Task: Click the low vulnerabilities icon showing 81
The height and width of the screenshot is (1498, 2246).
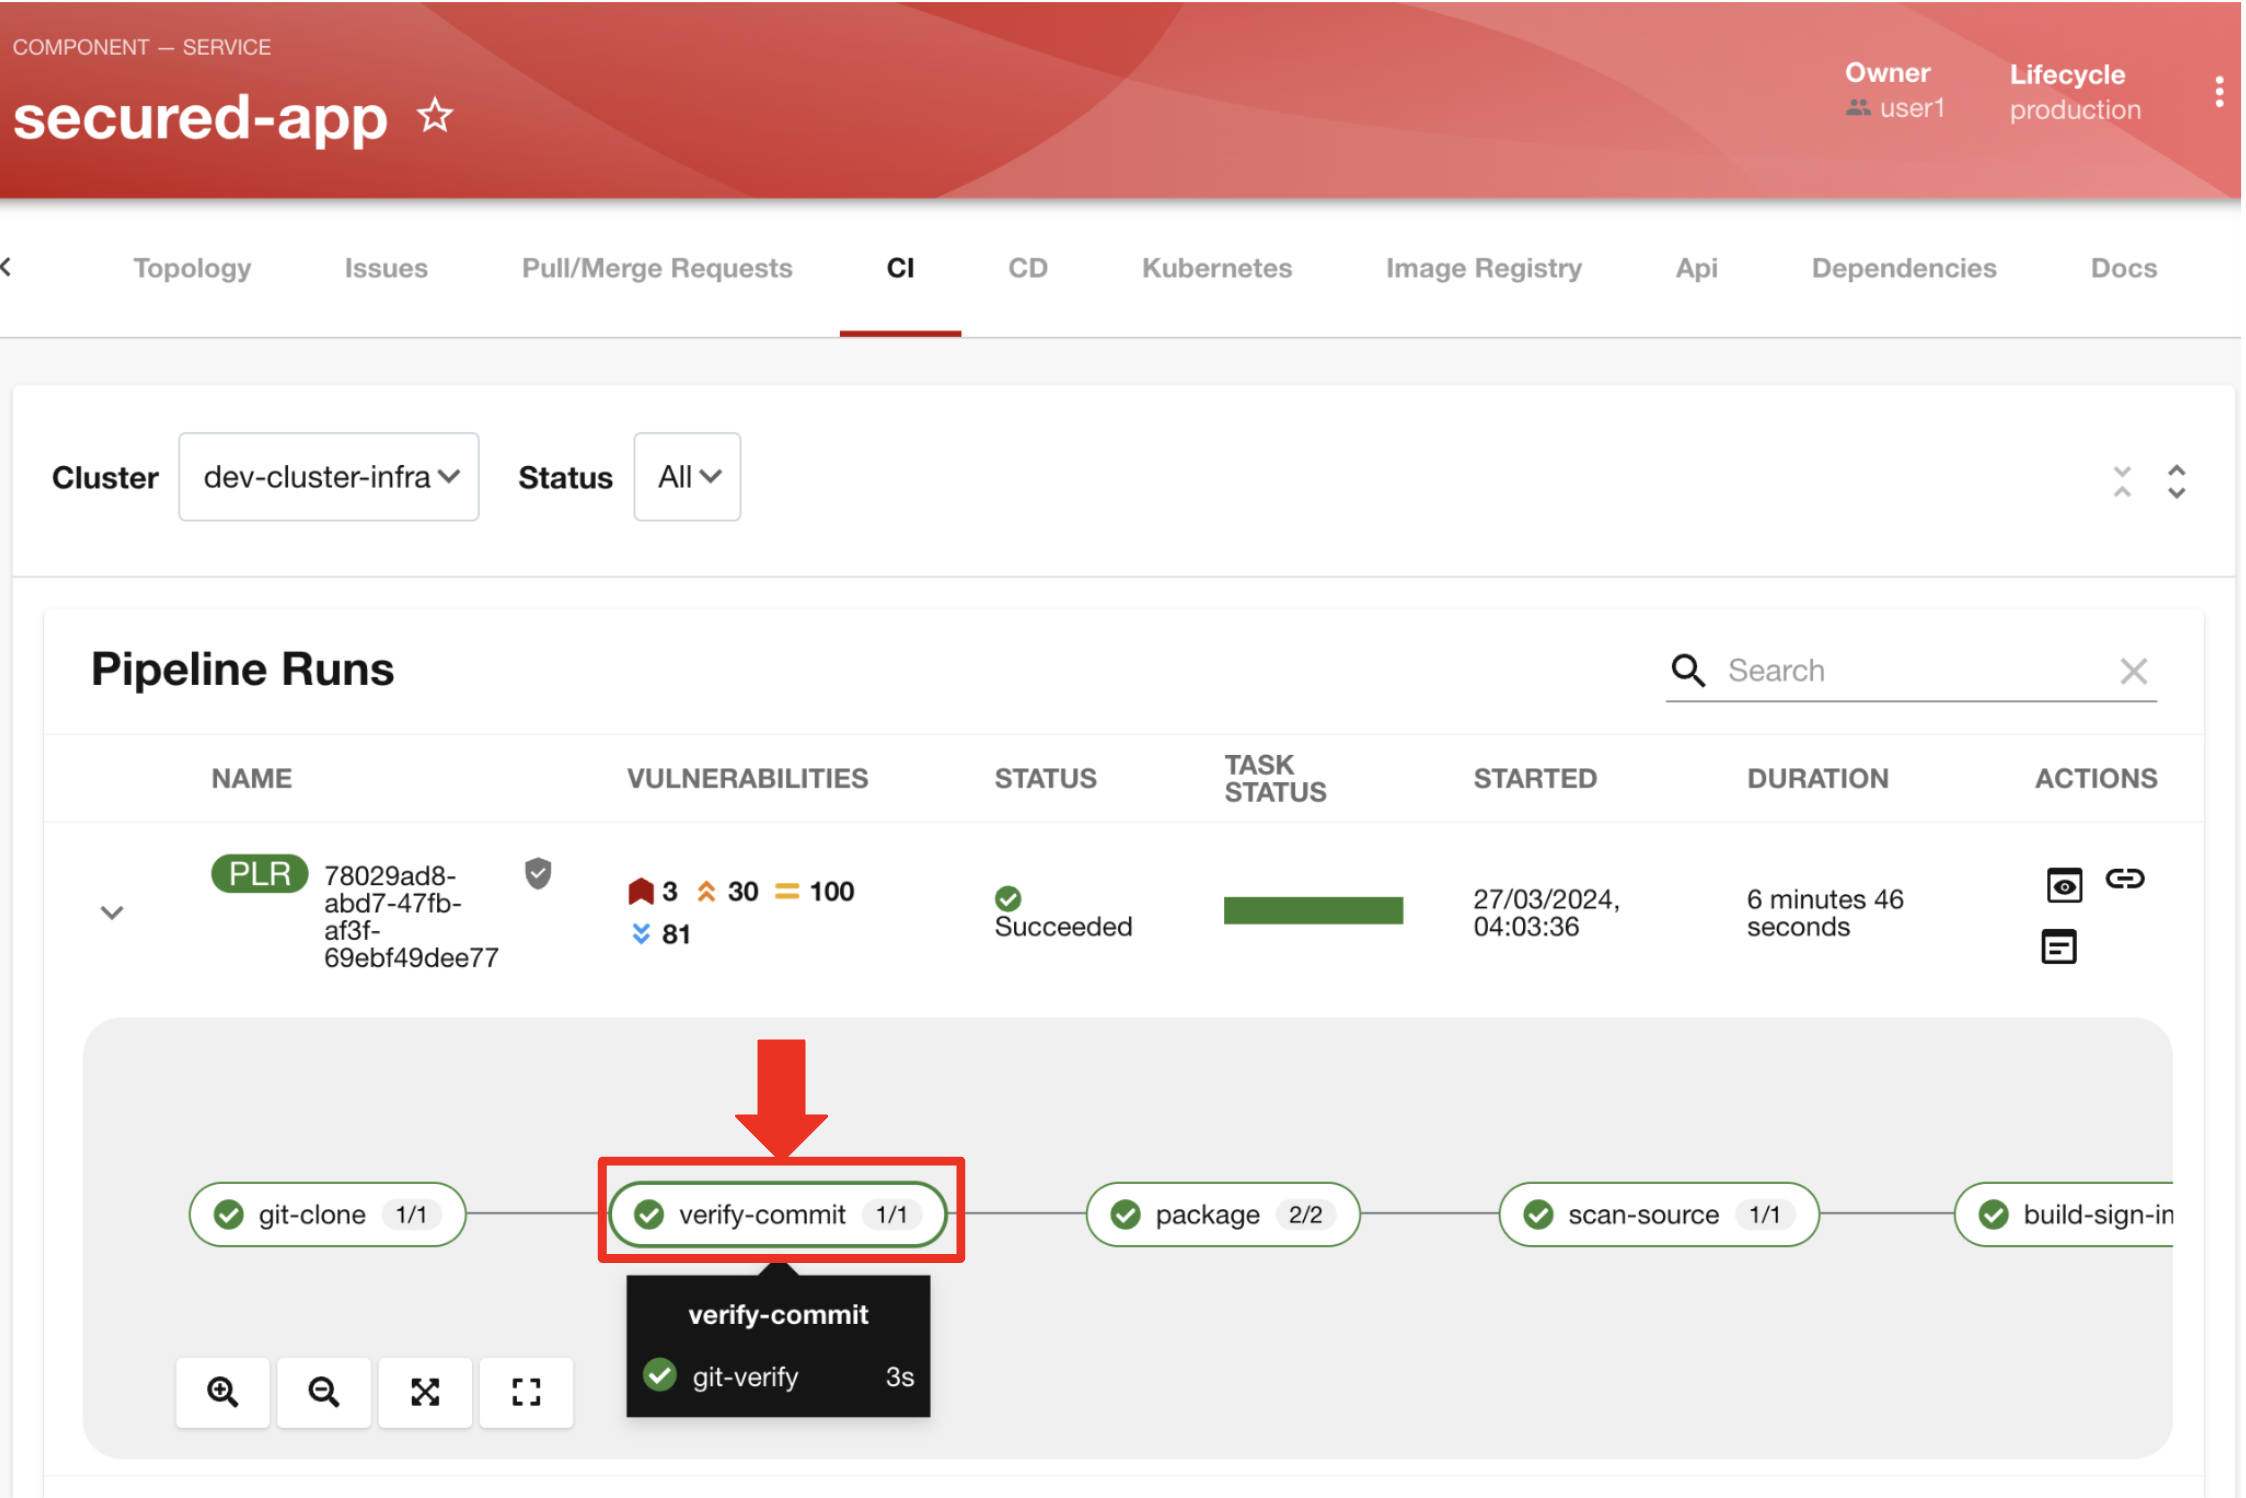Action: click(x=641, y=934)
